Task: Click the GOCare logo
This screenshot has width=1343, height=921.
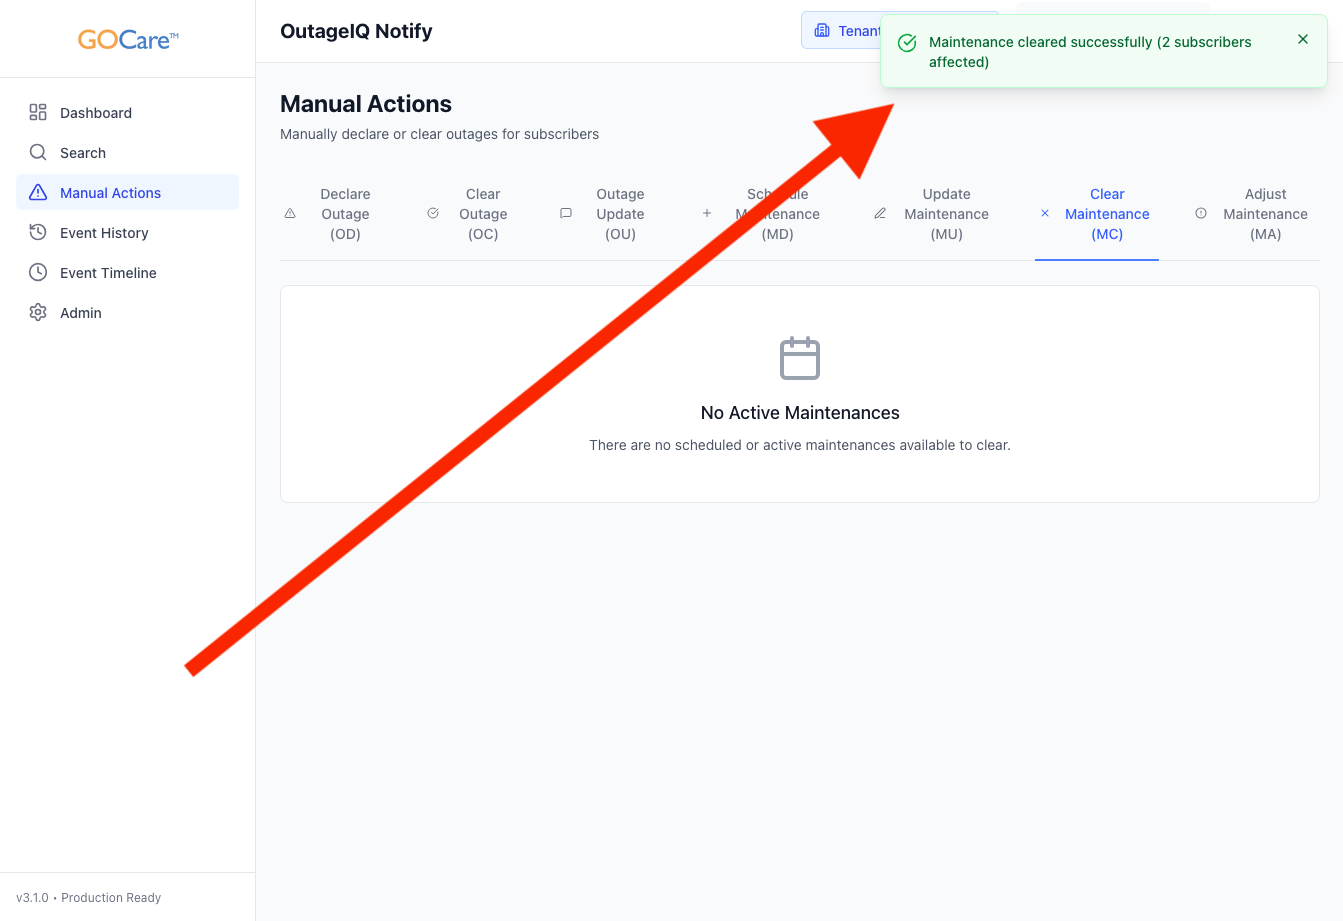Action: point(128,40)
